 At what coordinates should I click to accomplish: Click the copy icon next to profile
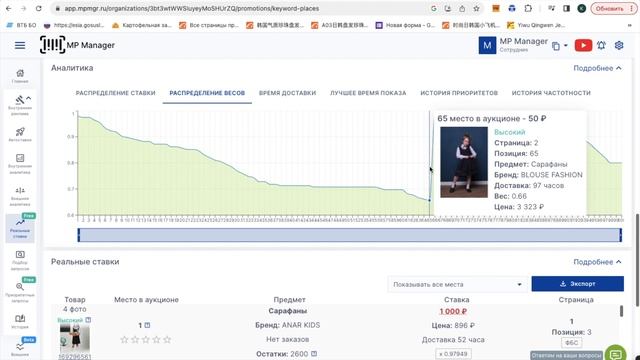click(556, 46)
